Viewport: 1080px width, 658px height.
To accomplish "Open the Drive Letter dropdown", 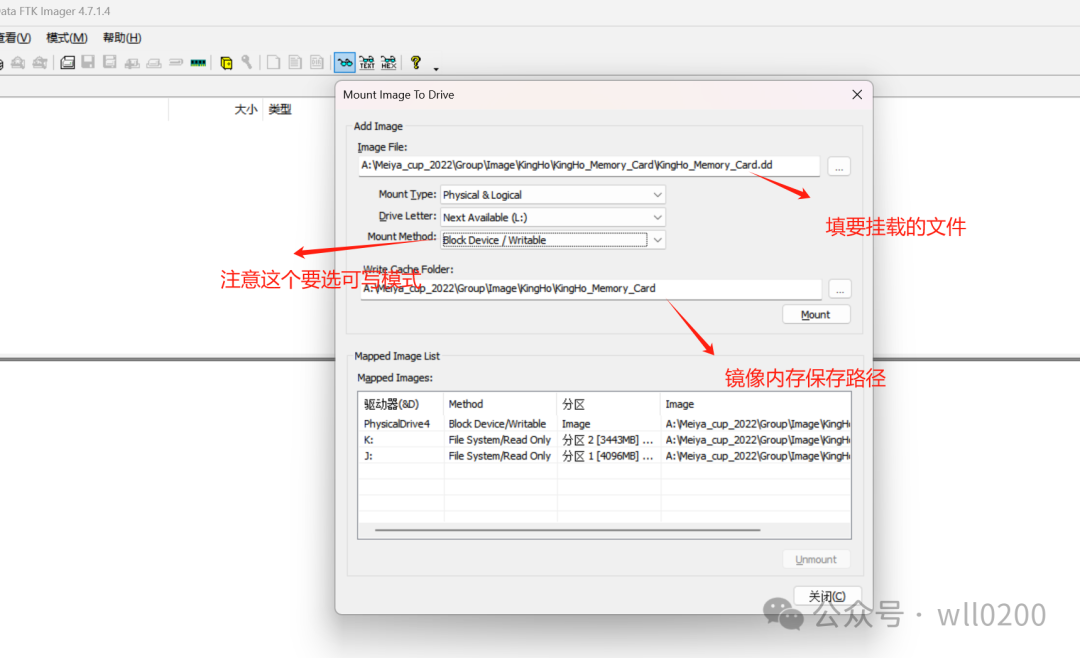I will pos(553,217).
